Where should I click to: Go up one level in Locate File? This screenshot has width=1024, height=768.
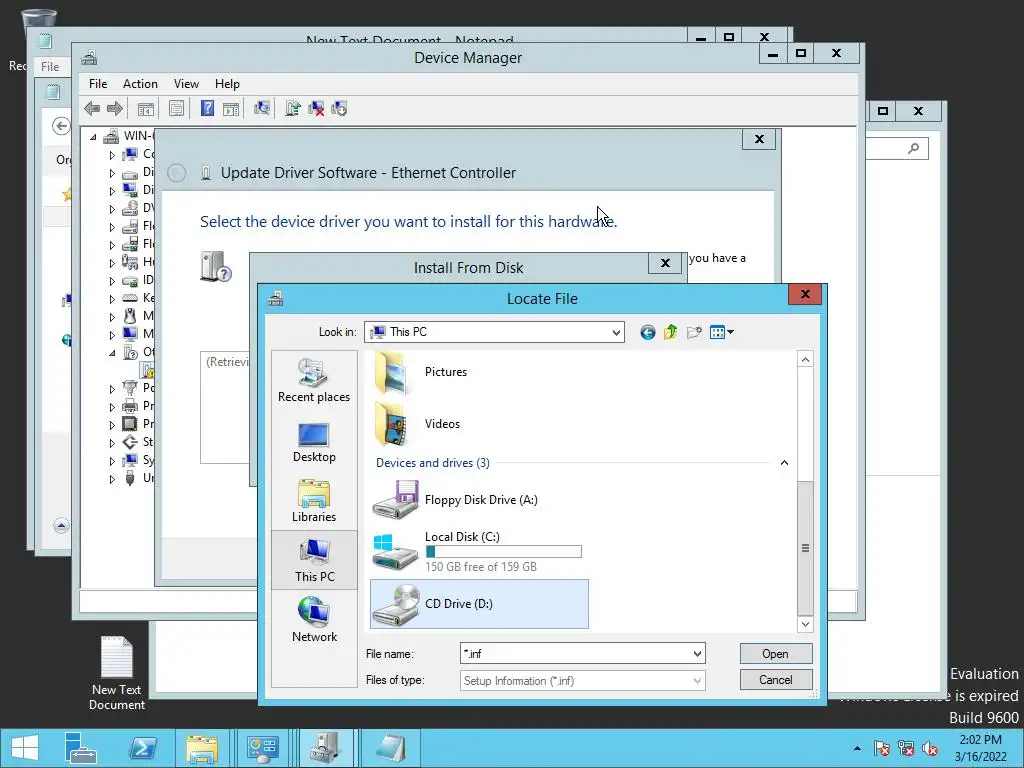671,332
